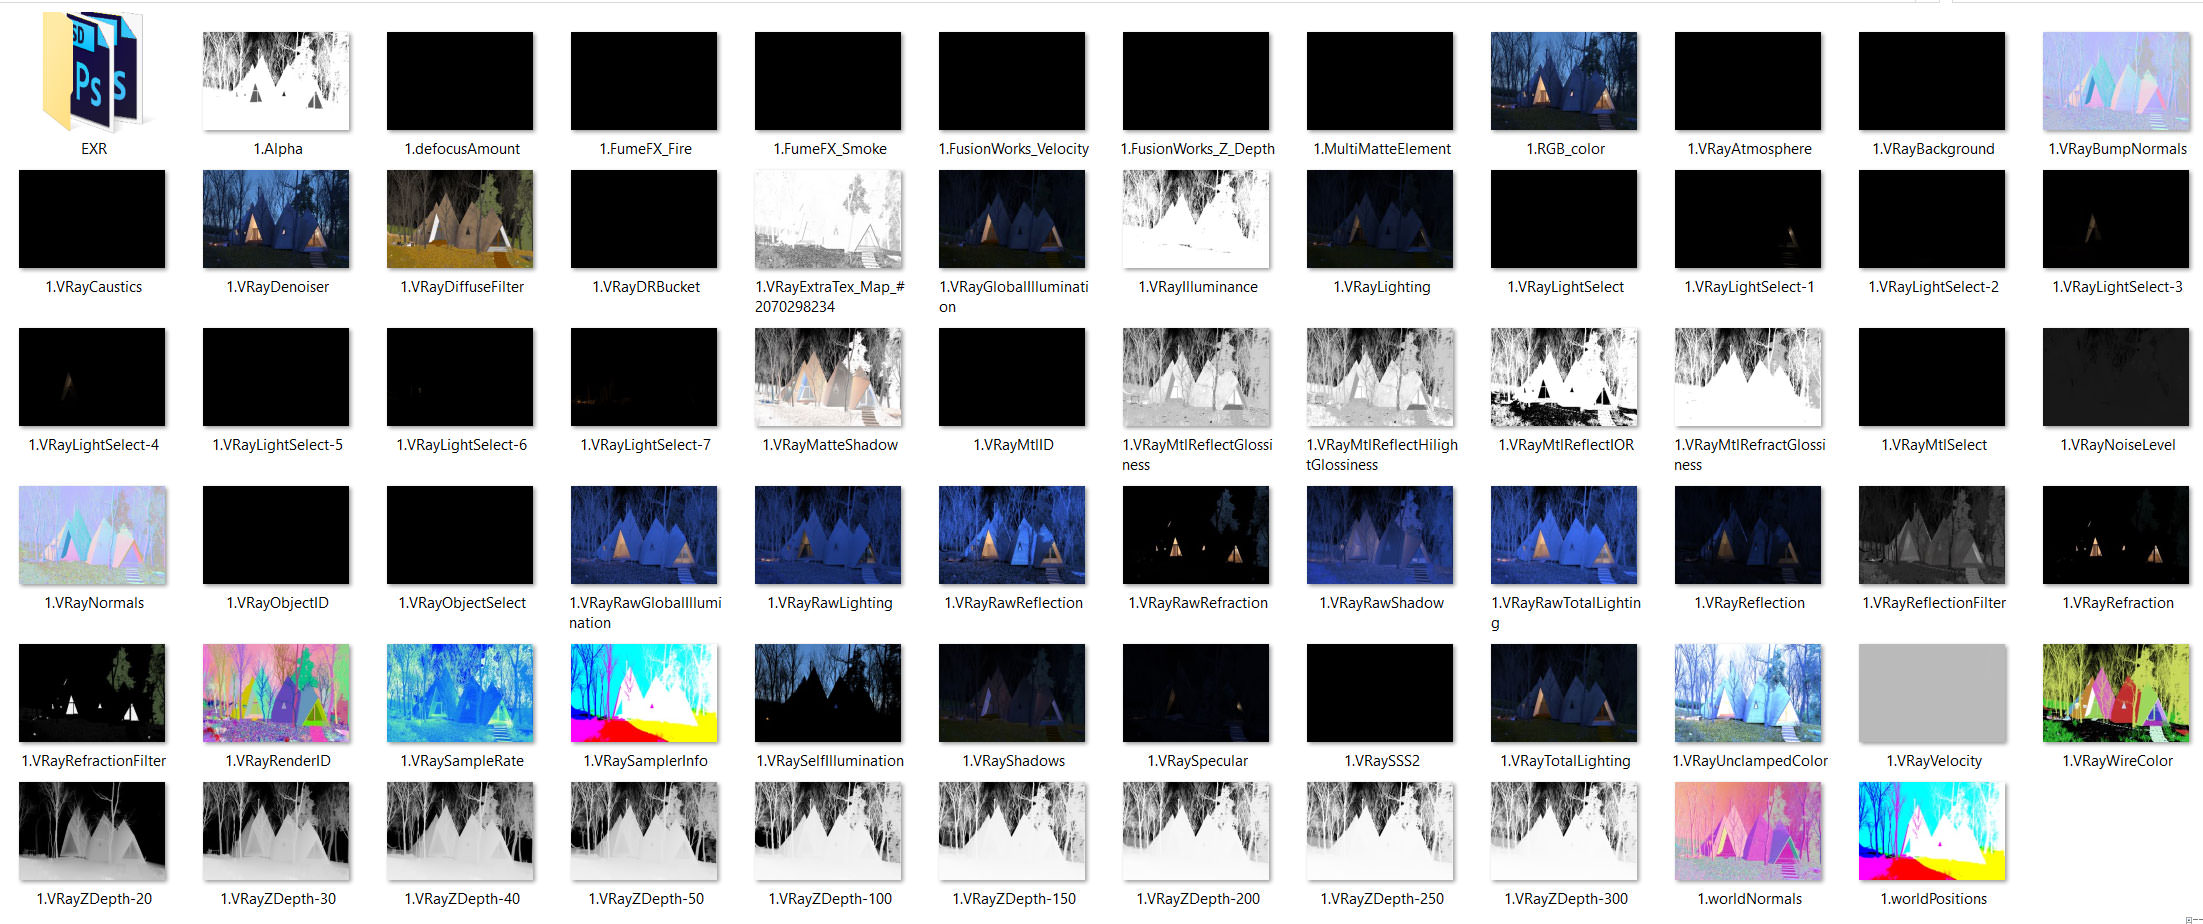
Task: Select the 1.VRayRawShadow thumbnail
Action: coord(1380,535)
